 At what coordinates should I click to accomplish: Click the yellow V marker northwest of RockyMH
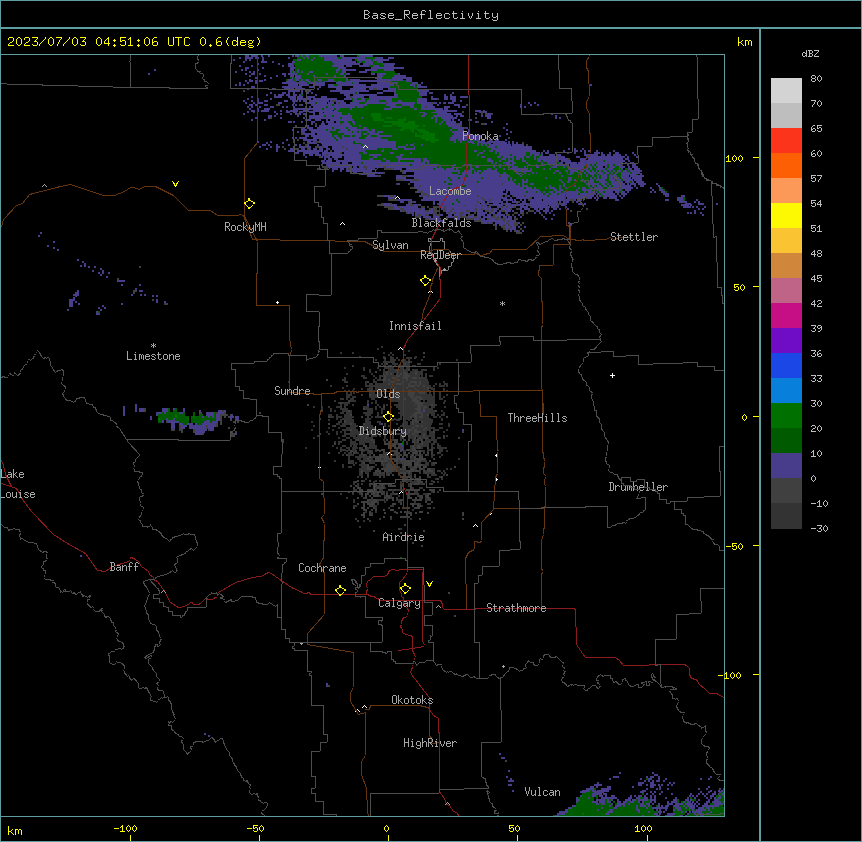tap(175, 184)
